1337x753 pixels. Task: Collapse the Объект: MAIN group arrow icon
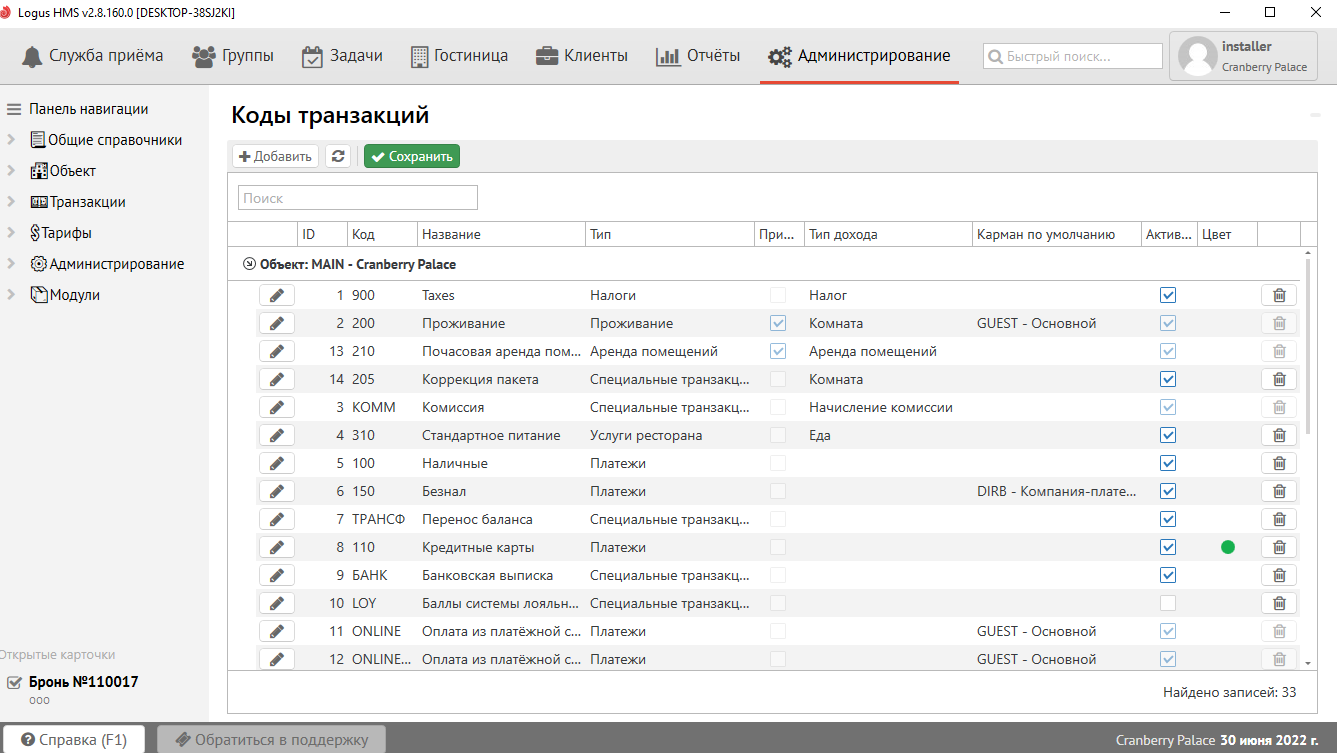(249, 265)
